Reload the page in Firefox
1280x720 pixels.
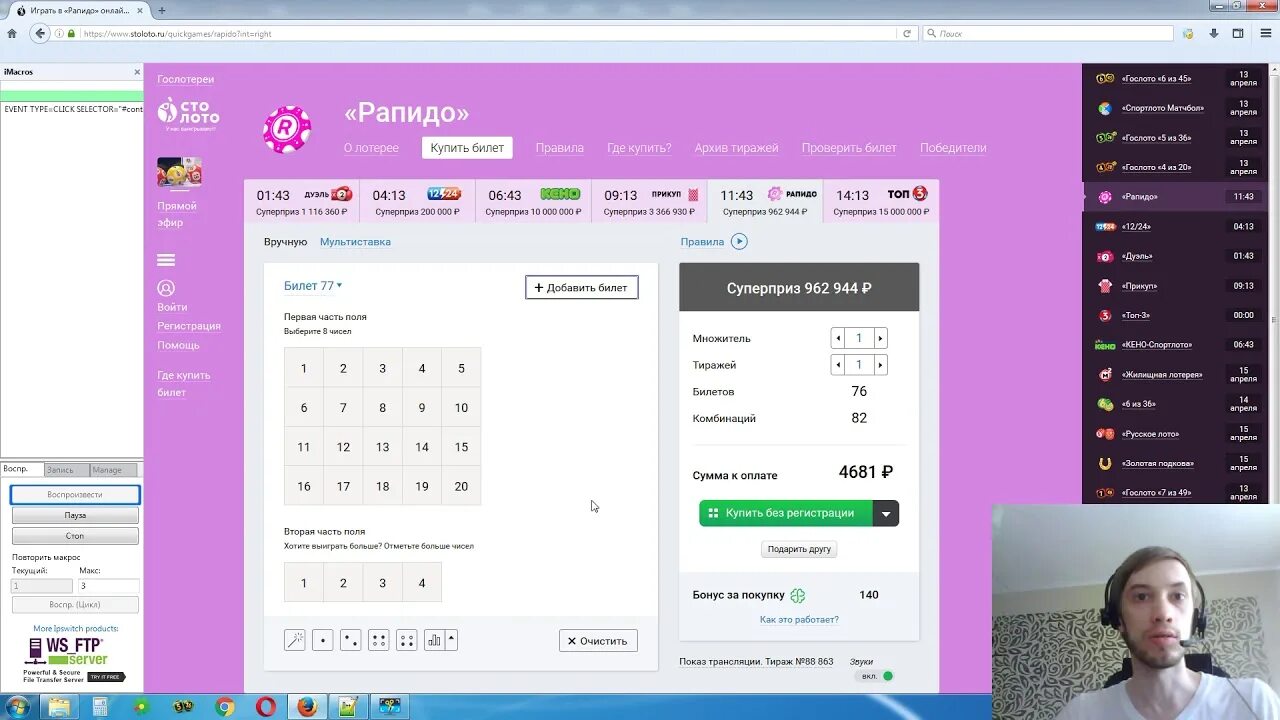click(x=907, y=33)
